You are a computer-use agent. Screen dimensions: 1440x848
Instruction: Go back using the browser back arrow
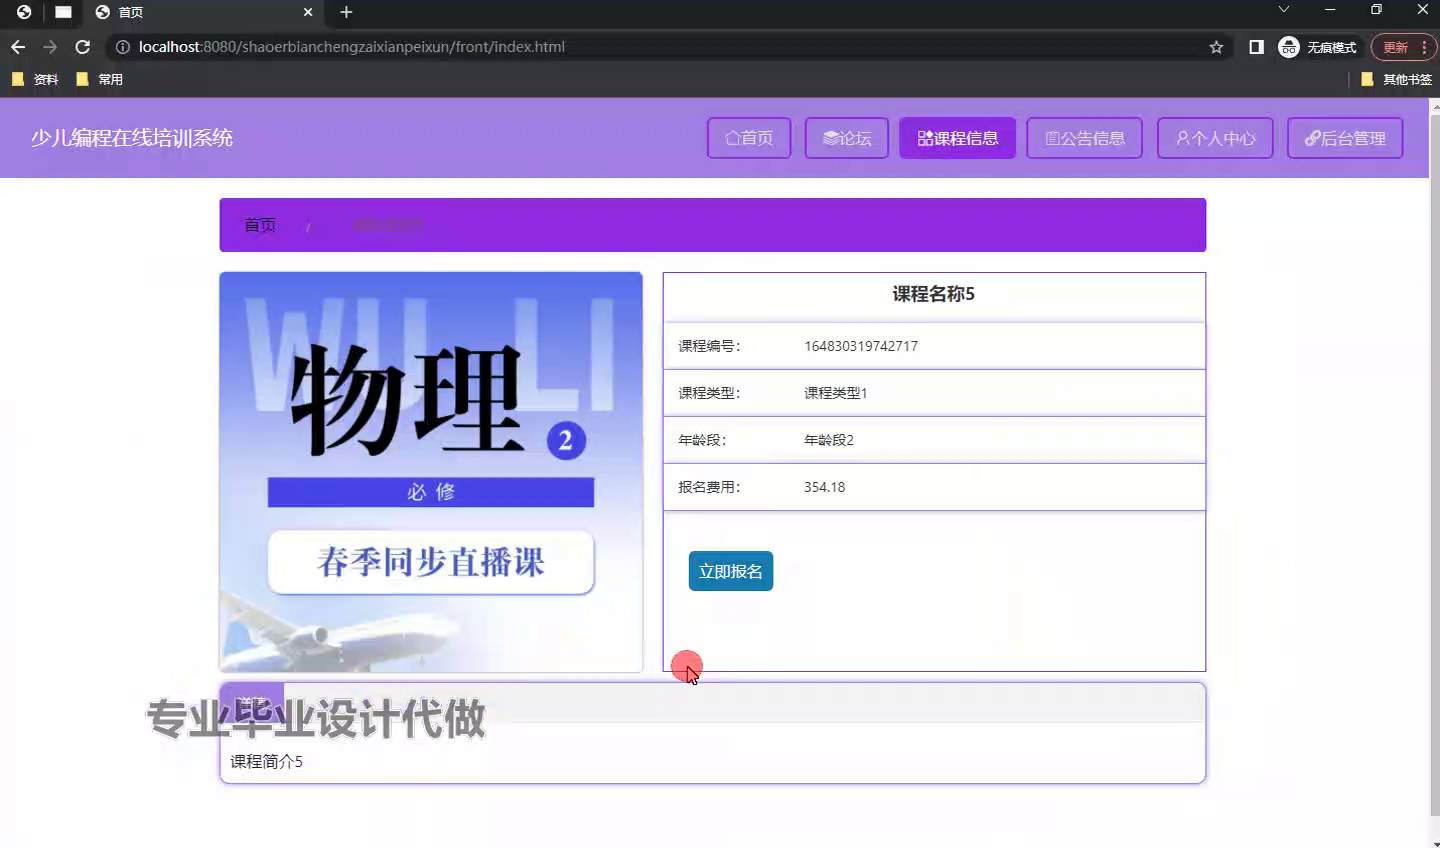pos(18,47)
